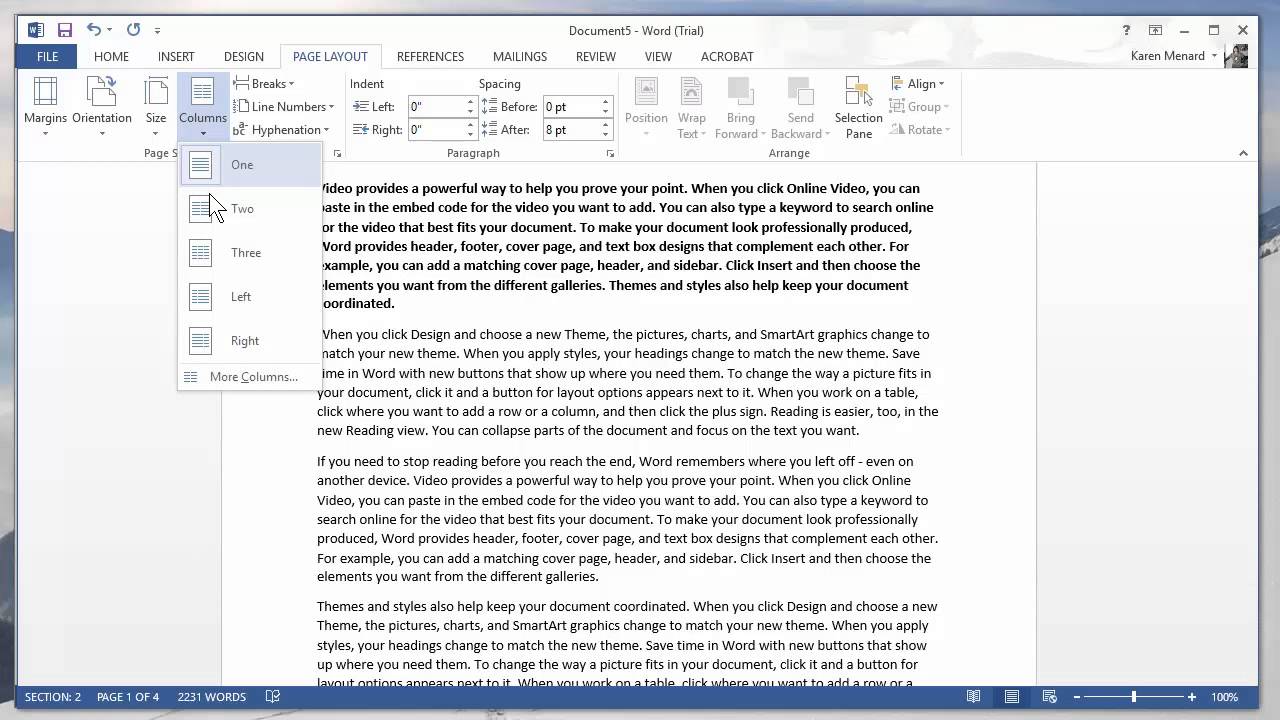Toggle Web Layout view
This screenshot has height=720, width=1280.
[x=1049, y=697]
